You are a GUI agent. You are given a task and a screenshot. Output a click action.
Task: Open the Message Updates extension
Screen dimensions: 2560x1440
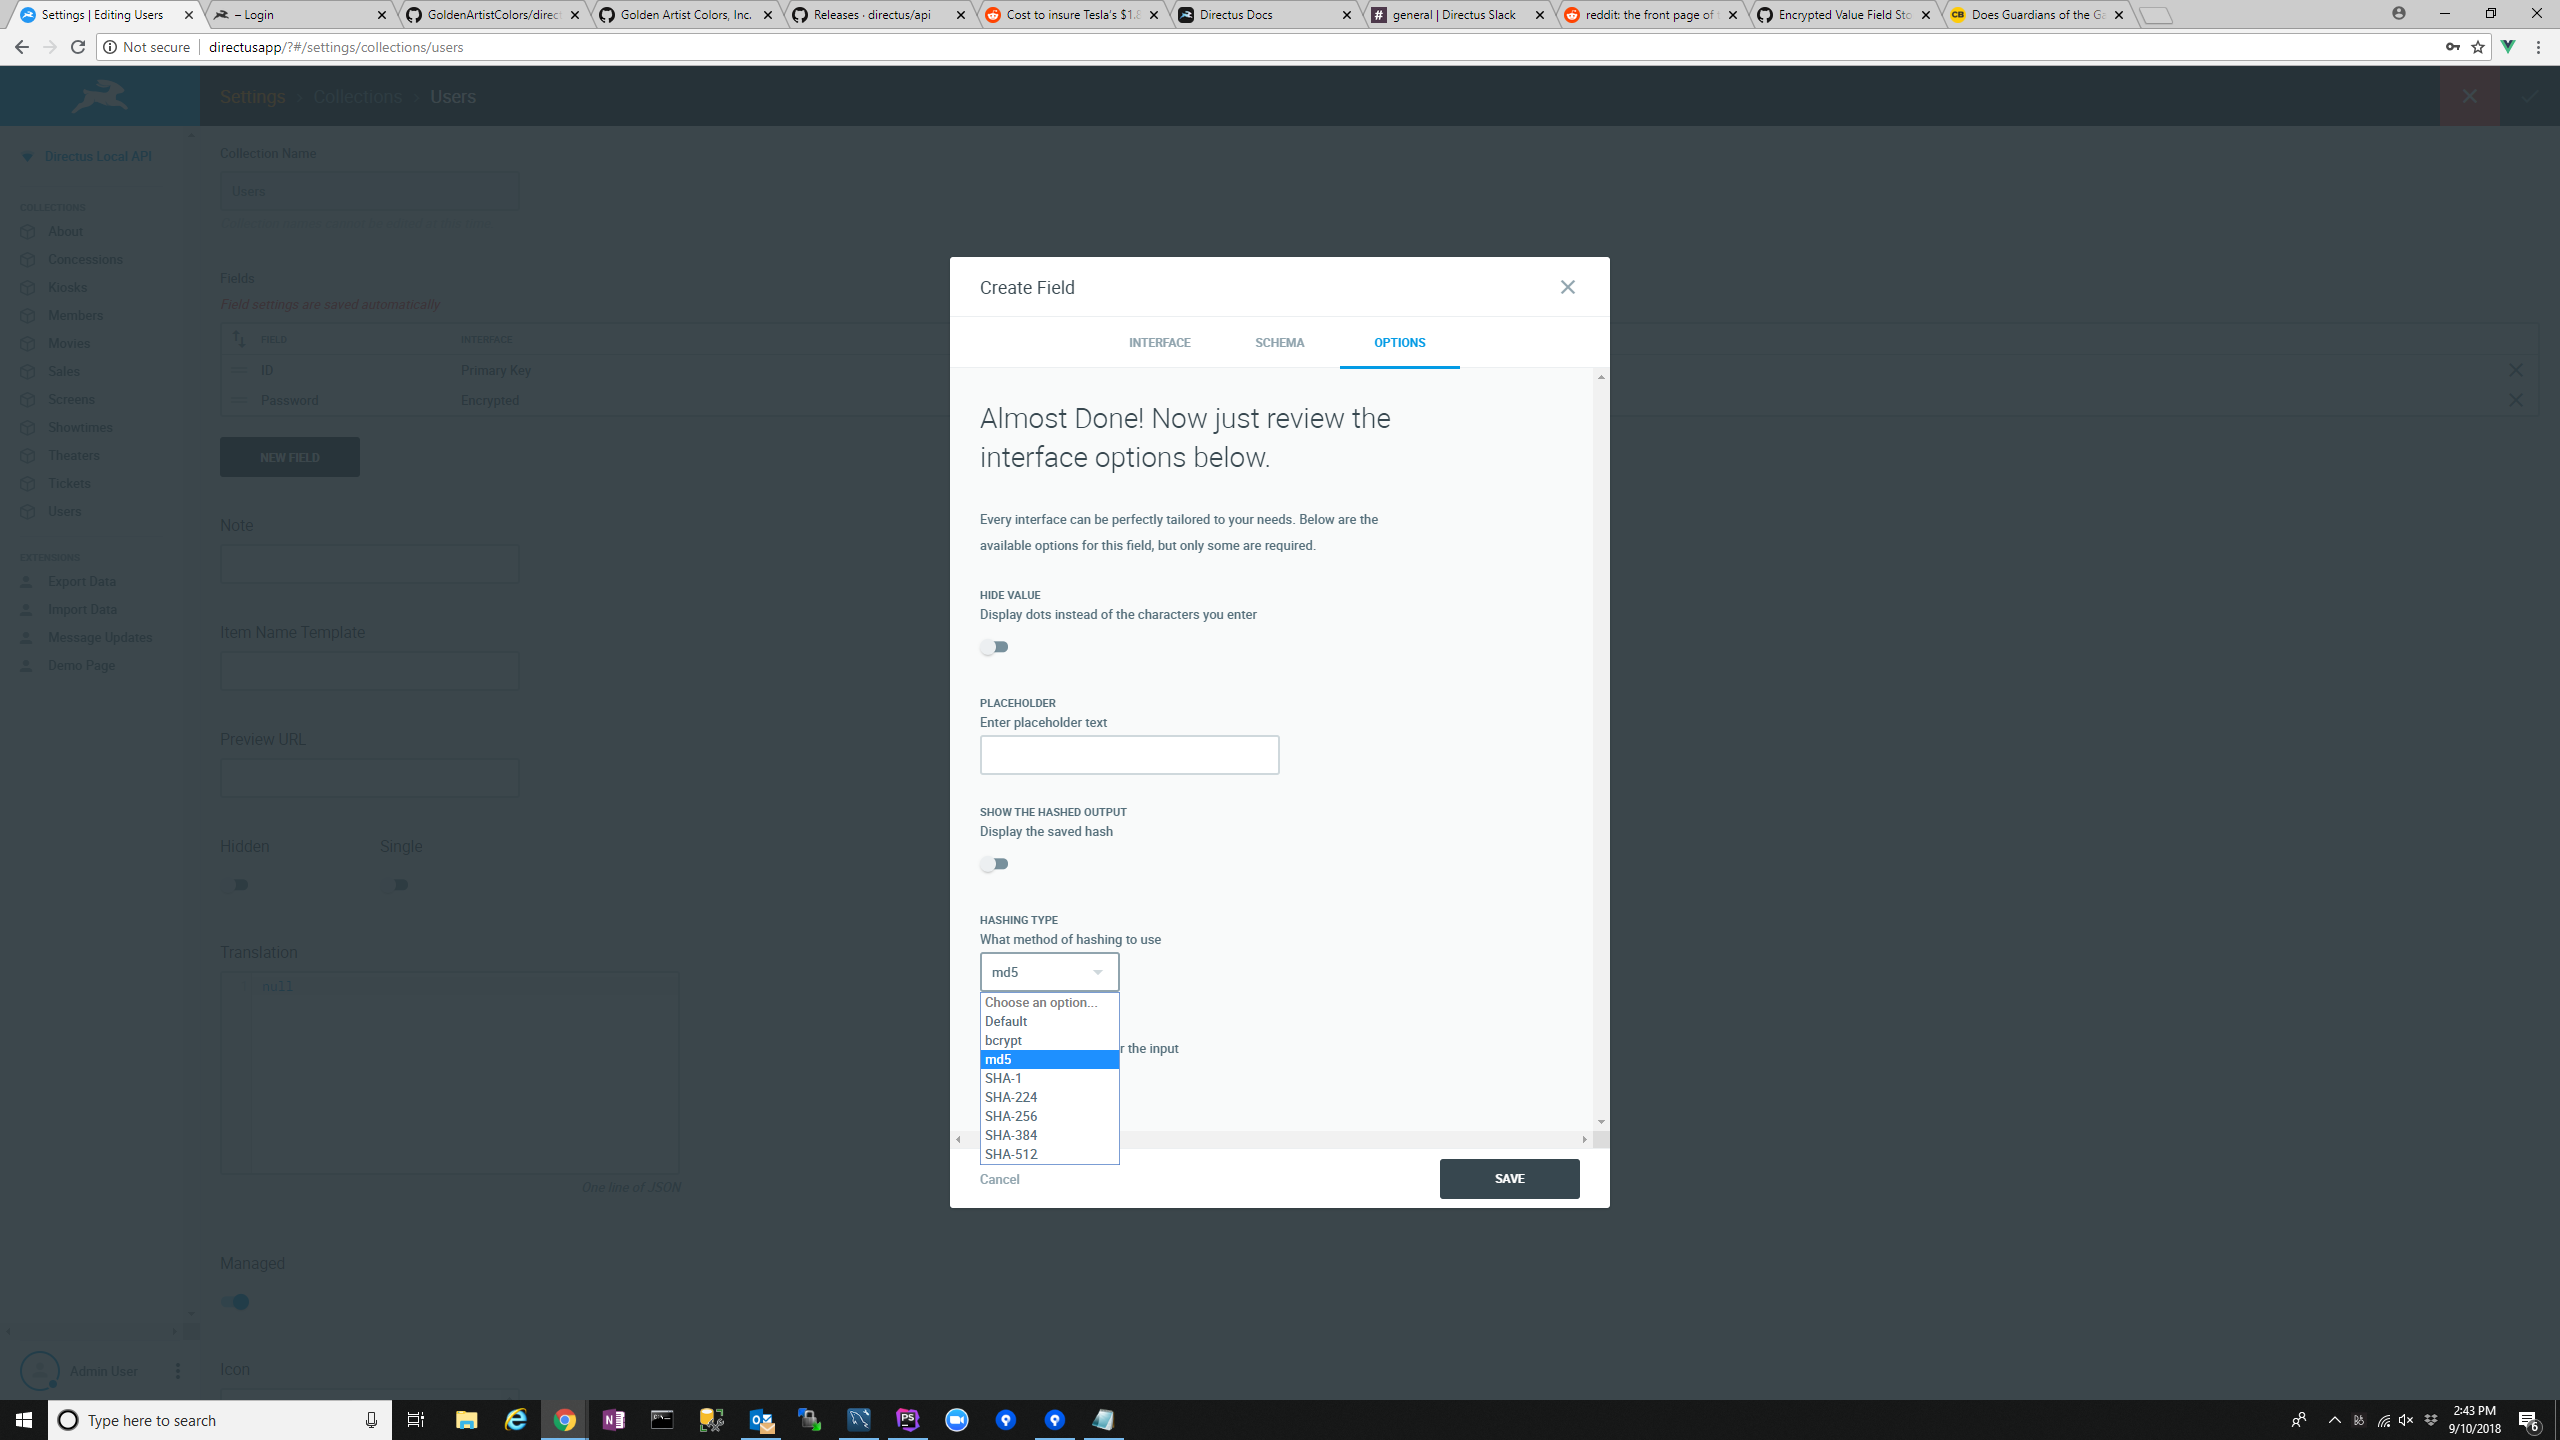pos(99,637)
